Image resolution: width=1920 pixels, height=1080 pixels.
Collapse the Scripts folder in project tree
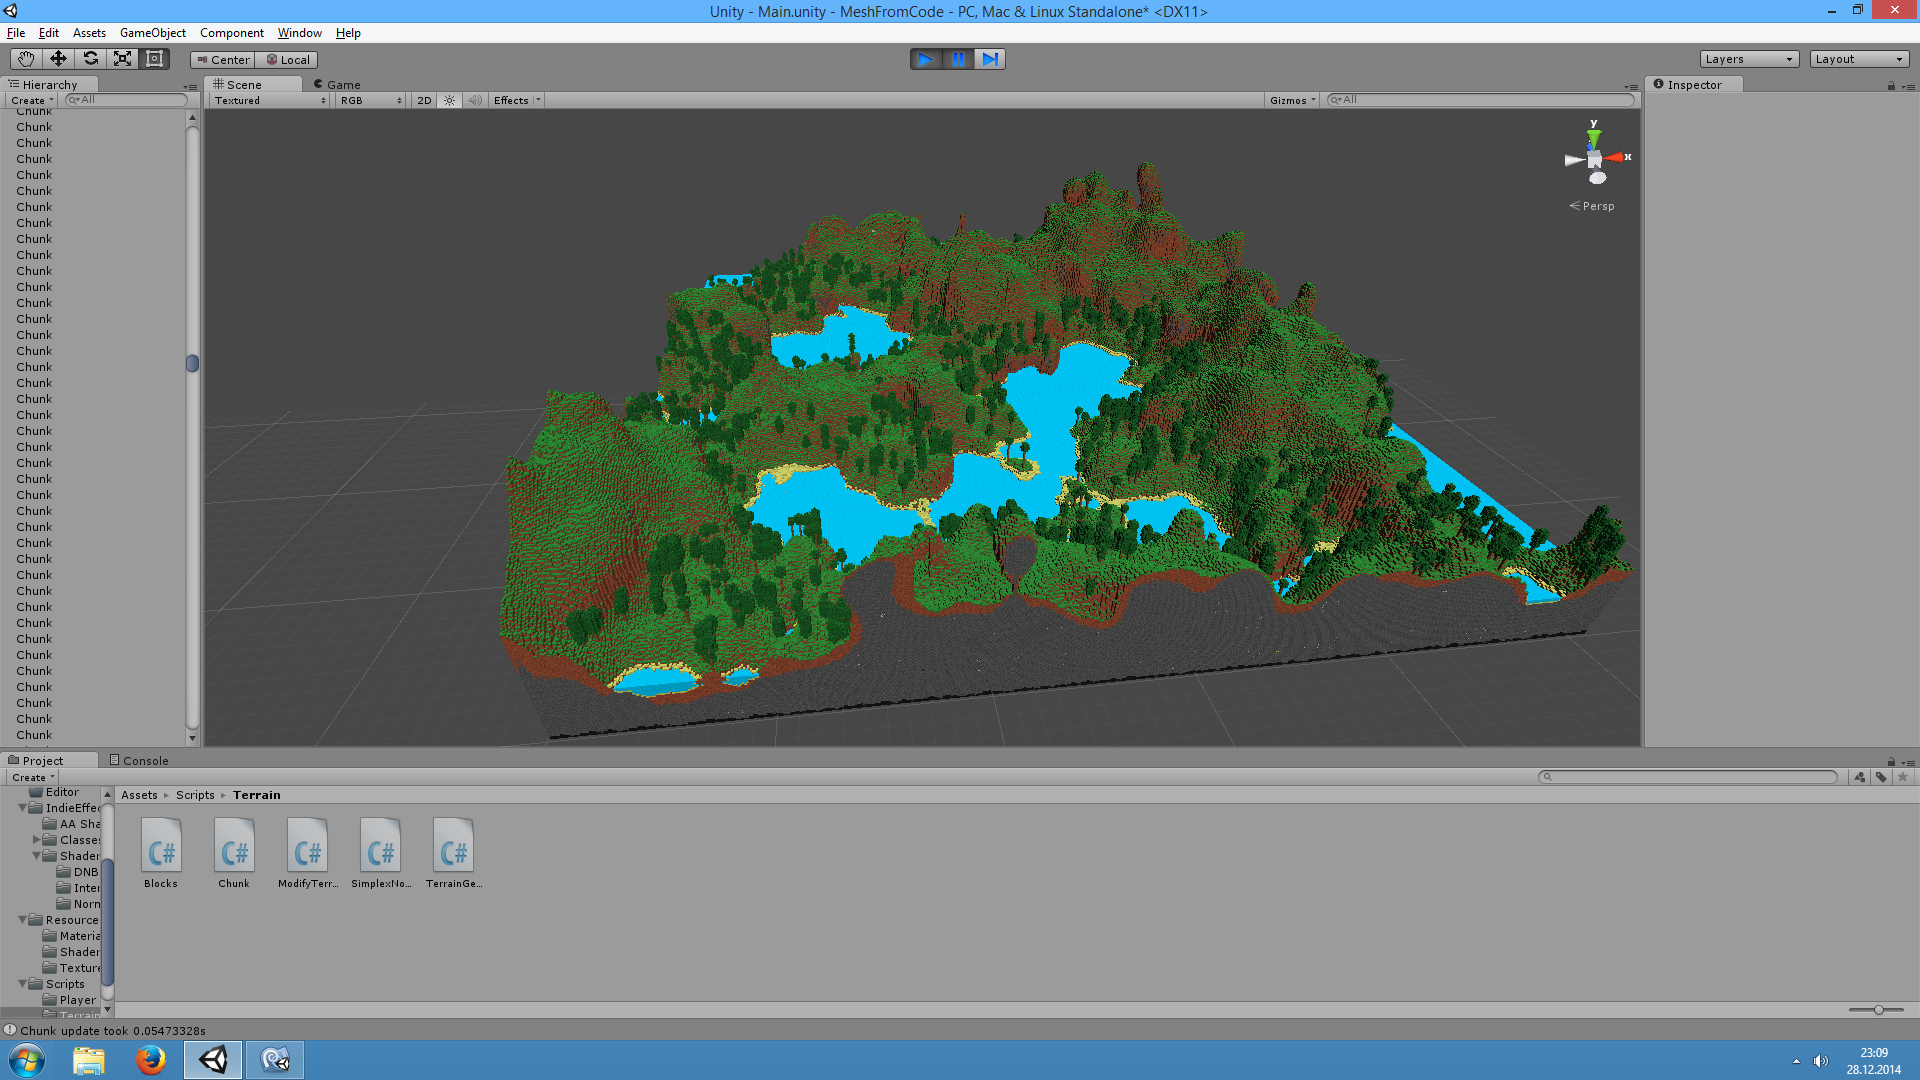pyautogui.click(x=23, y=984)
